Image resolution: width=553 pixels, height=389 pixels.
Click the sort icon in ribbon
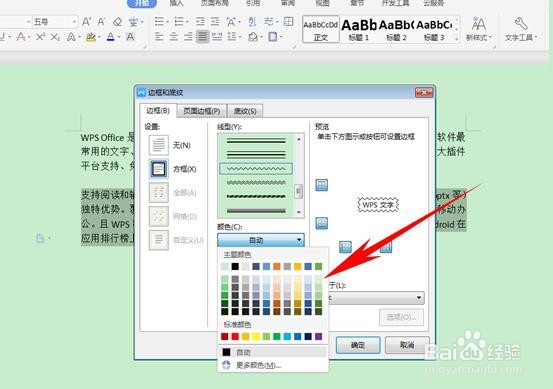point(252,22)
